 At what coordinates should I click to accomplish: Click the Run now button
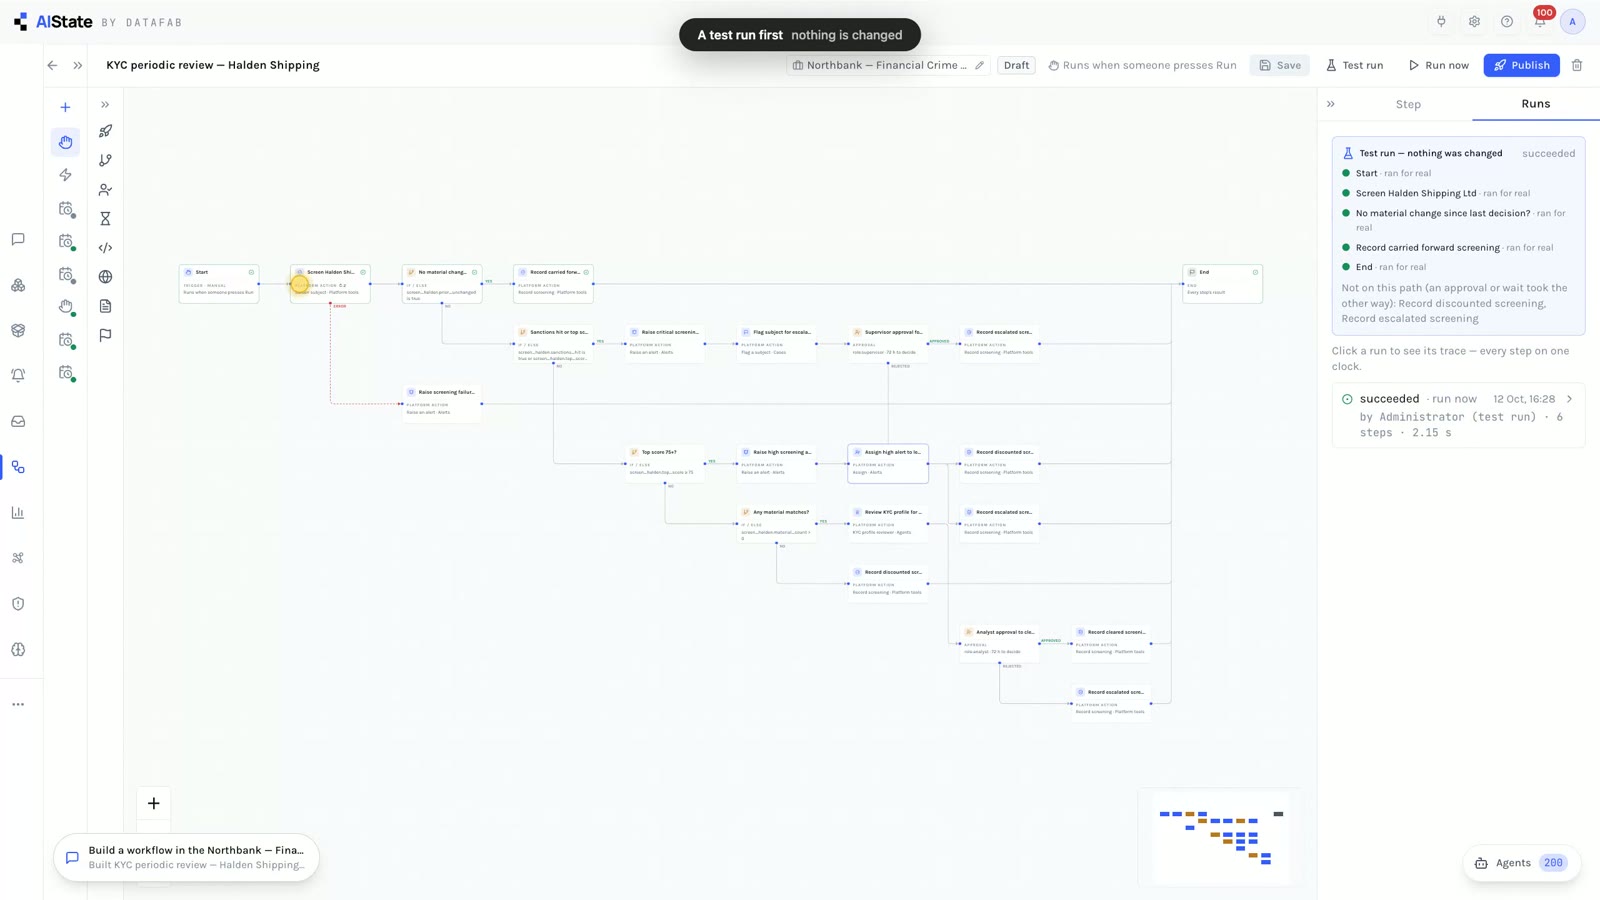(x=1439, y=65)
